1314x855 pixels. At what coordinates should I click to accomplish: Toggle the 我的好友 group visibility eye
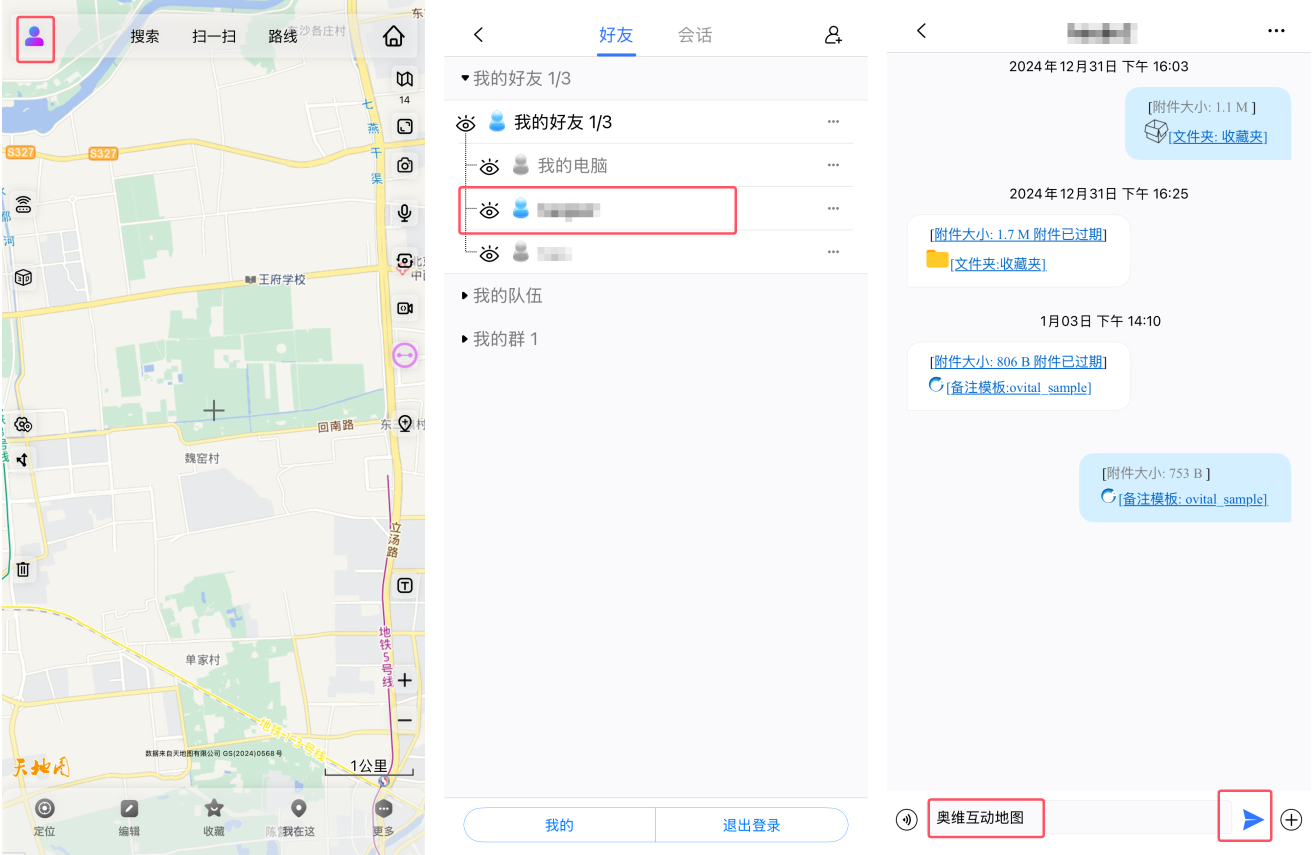465,122
